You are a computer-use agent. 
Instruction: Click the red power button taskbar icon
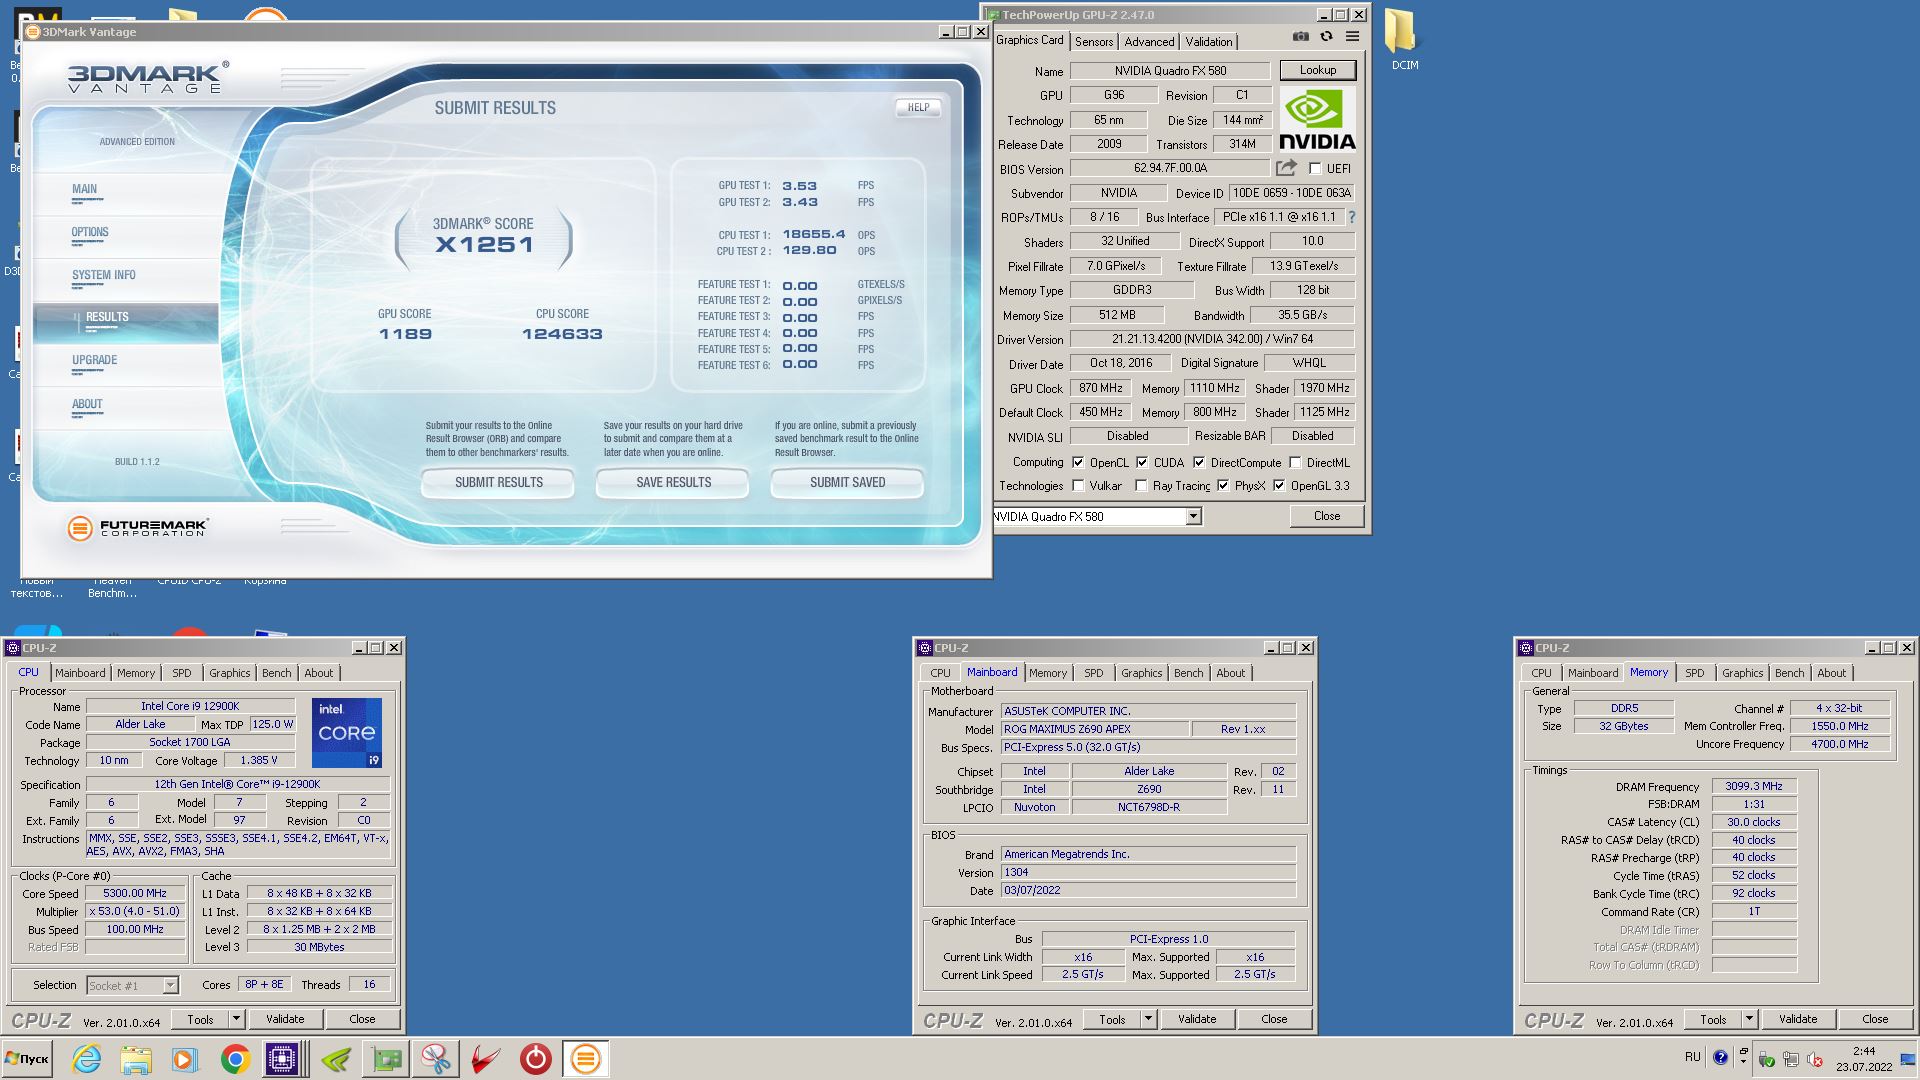click(535, 1059)
